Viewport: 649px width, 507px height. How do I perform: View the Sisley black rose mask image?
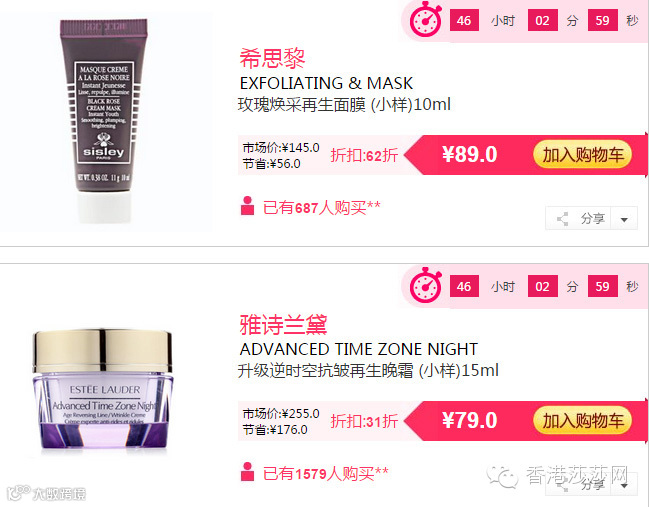pos(104,120)
